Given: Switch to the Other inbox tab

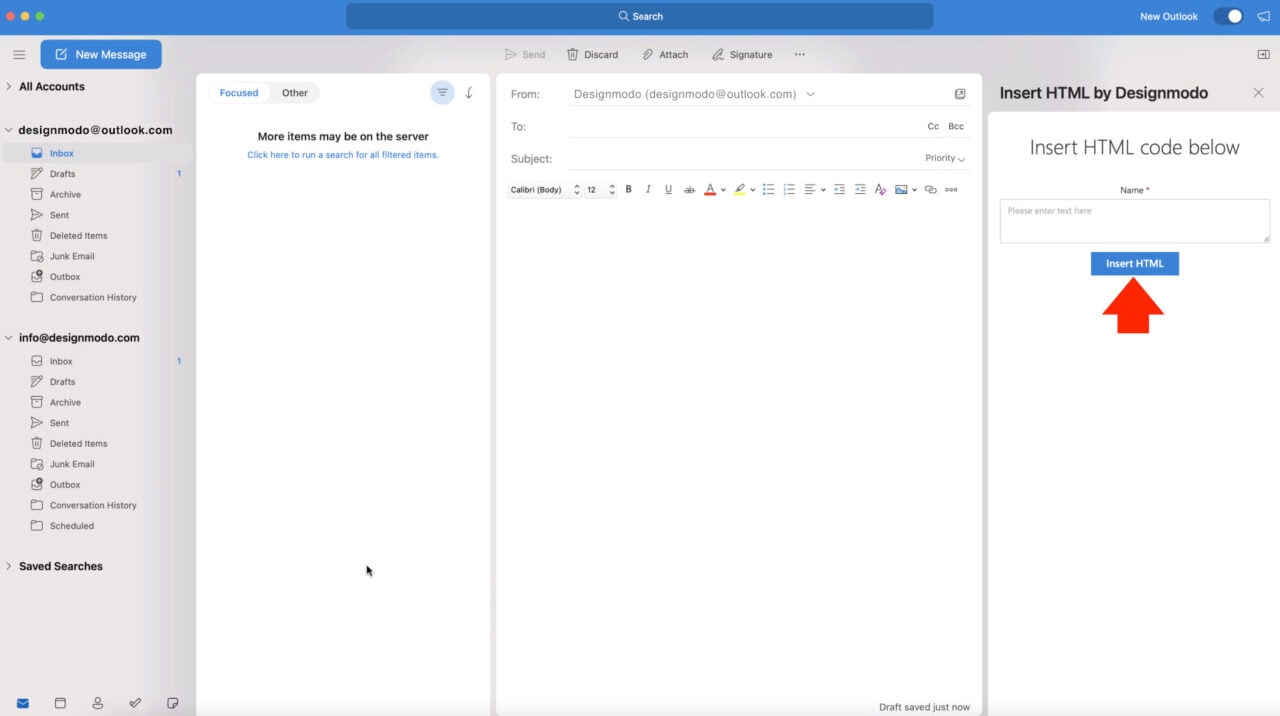Looking at the screenshot, I should 294,92.
